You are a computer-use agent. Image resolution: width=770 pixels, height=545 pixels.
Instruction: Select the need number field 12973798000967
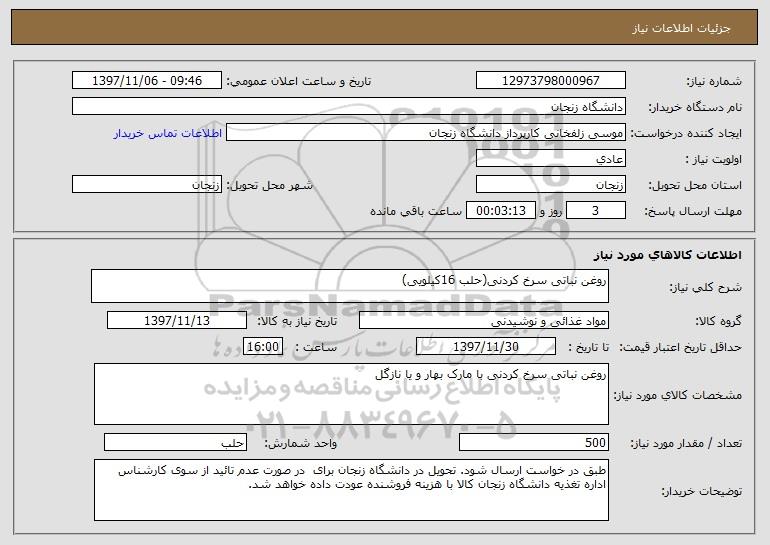(x=550, y=81)
